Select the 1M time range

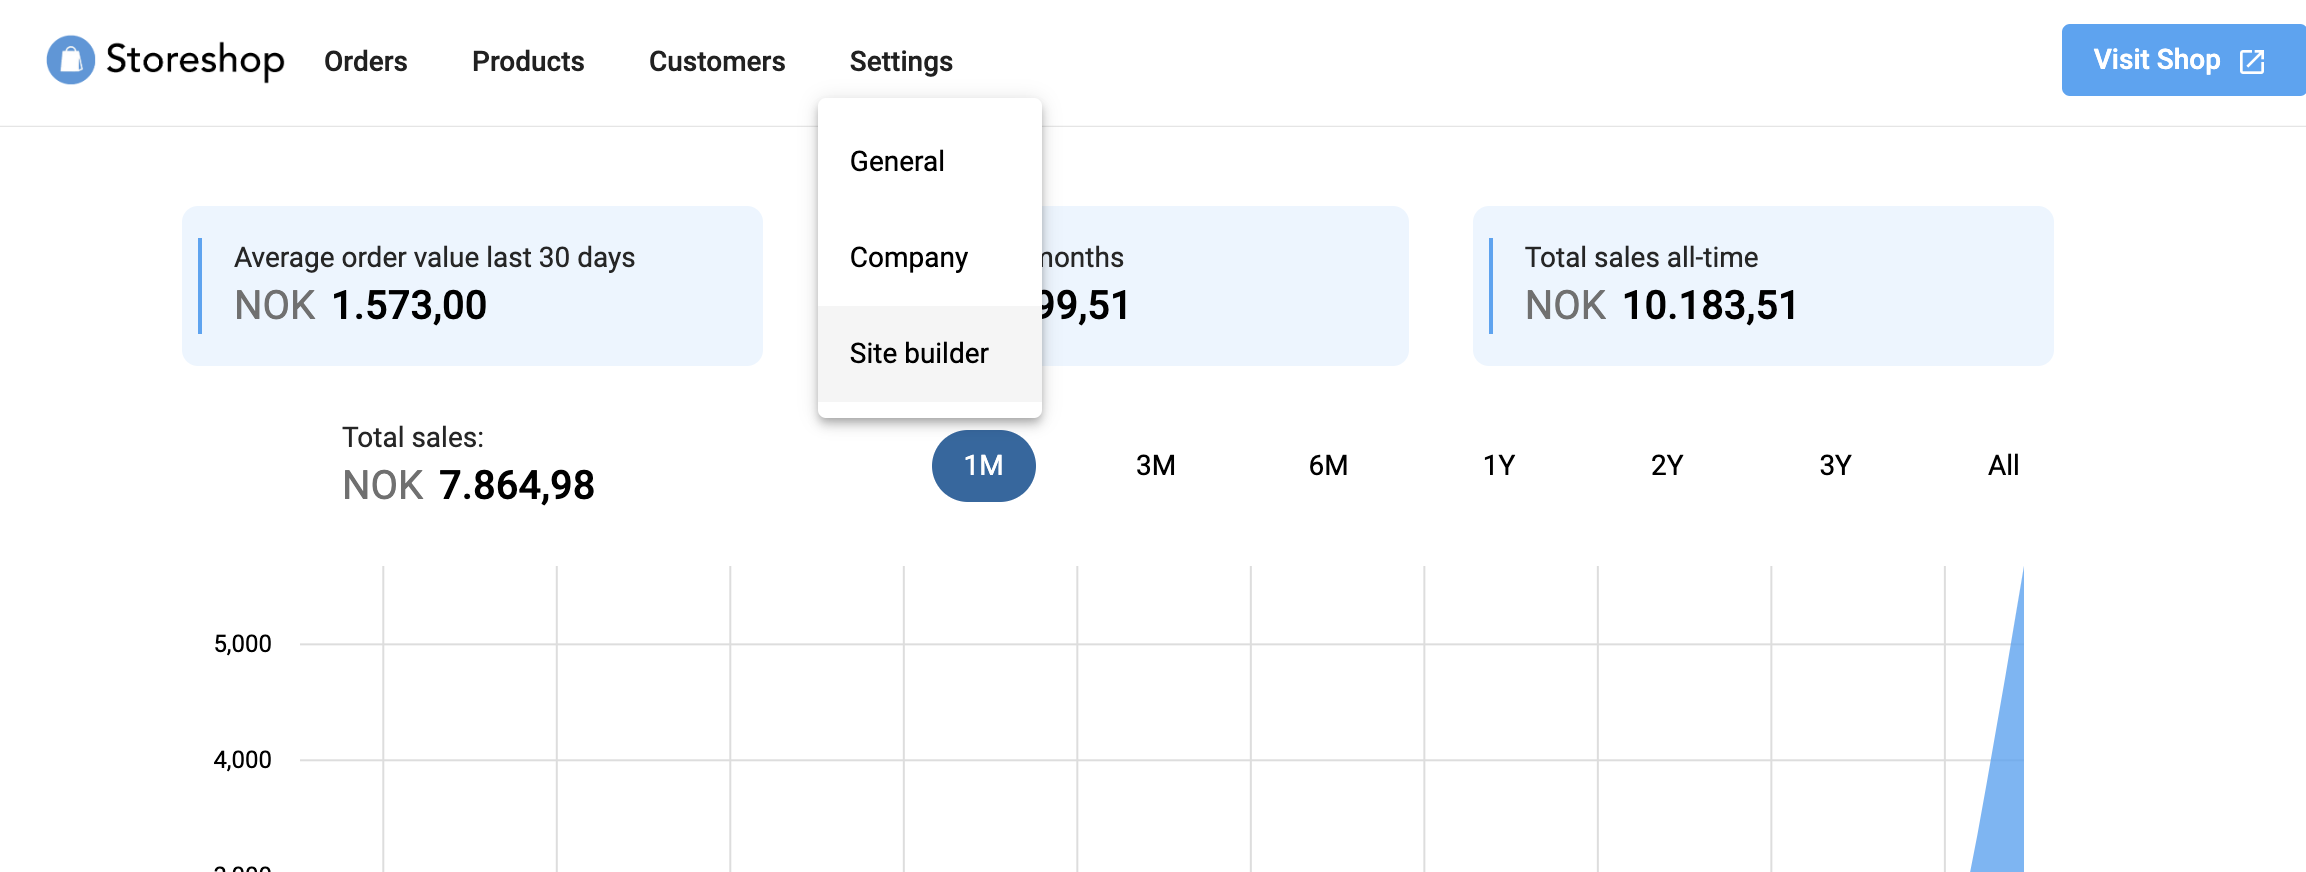983,465
